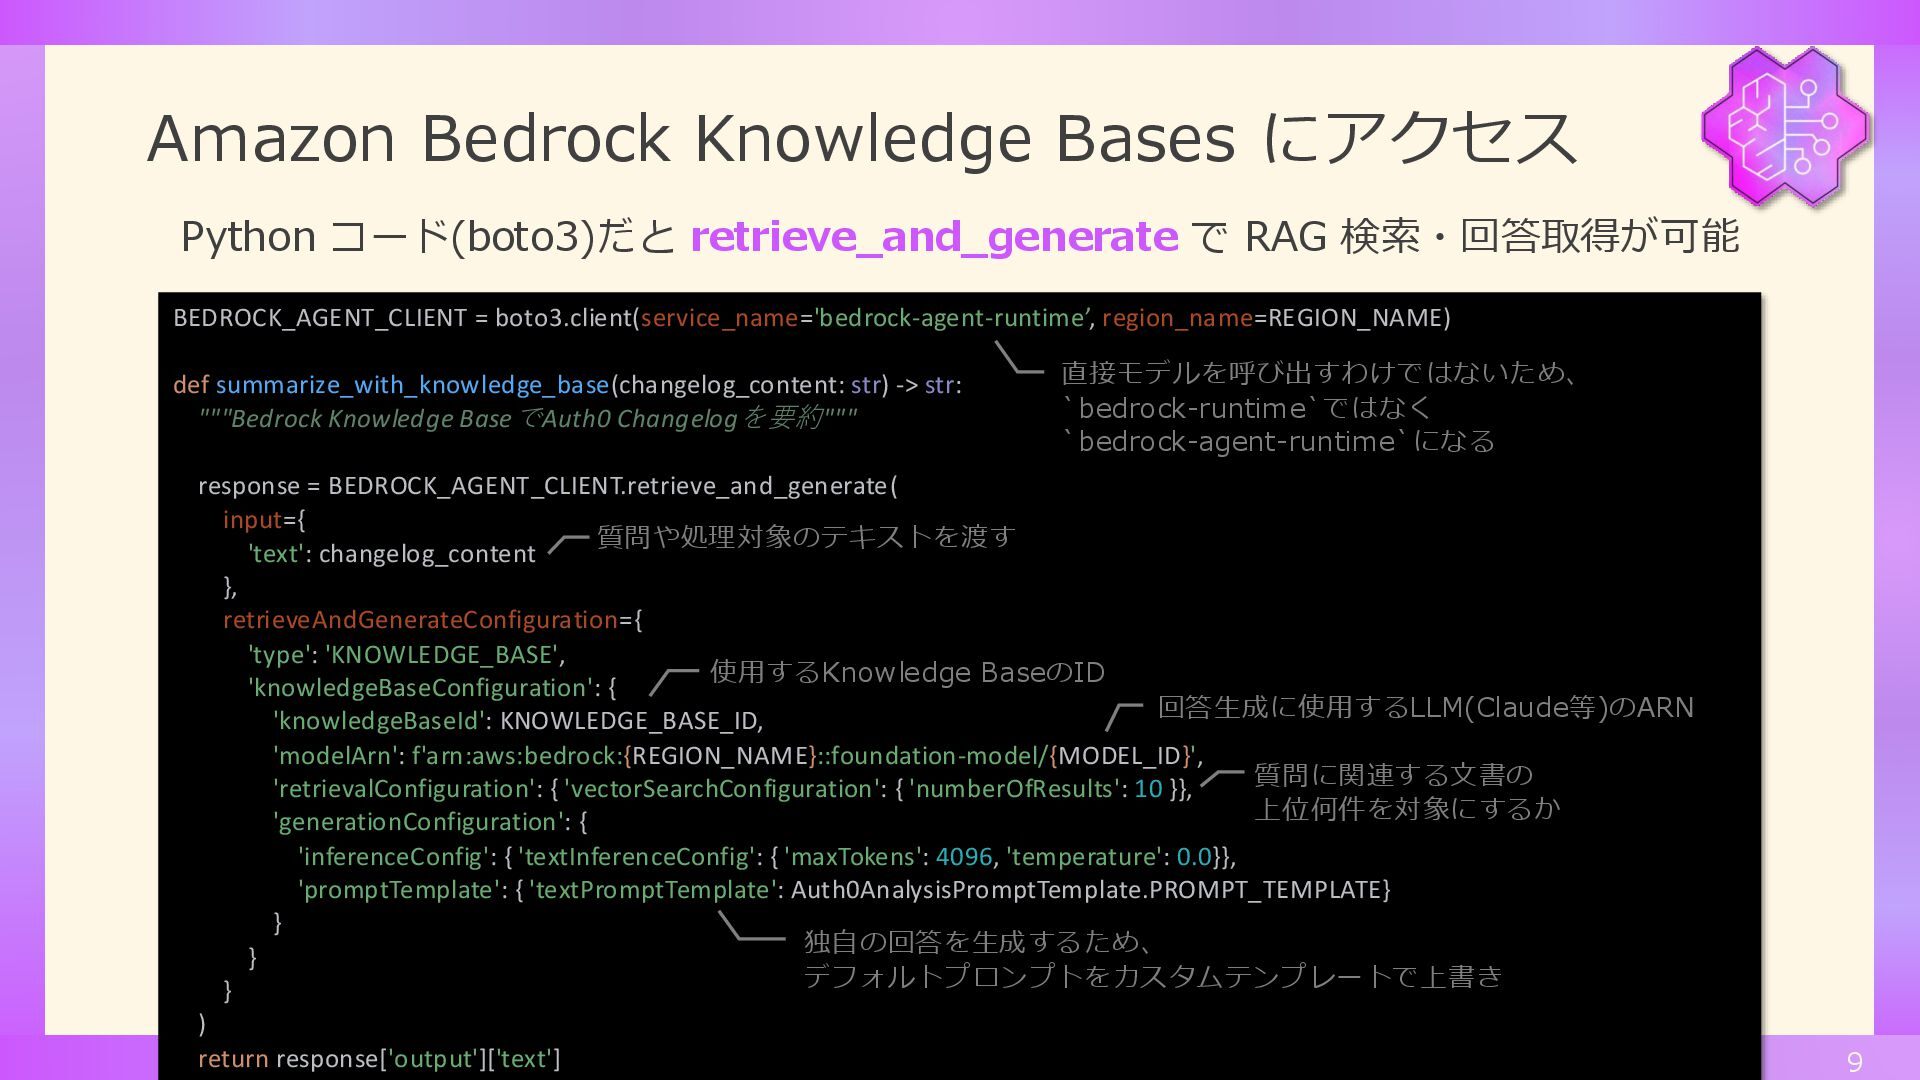Click the annotation about the LLM ARN
The width and height of the screenshot is (1920, 1080).
coord(1425,707)
